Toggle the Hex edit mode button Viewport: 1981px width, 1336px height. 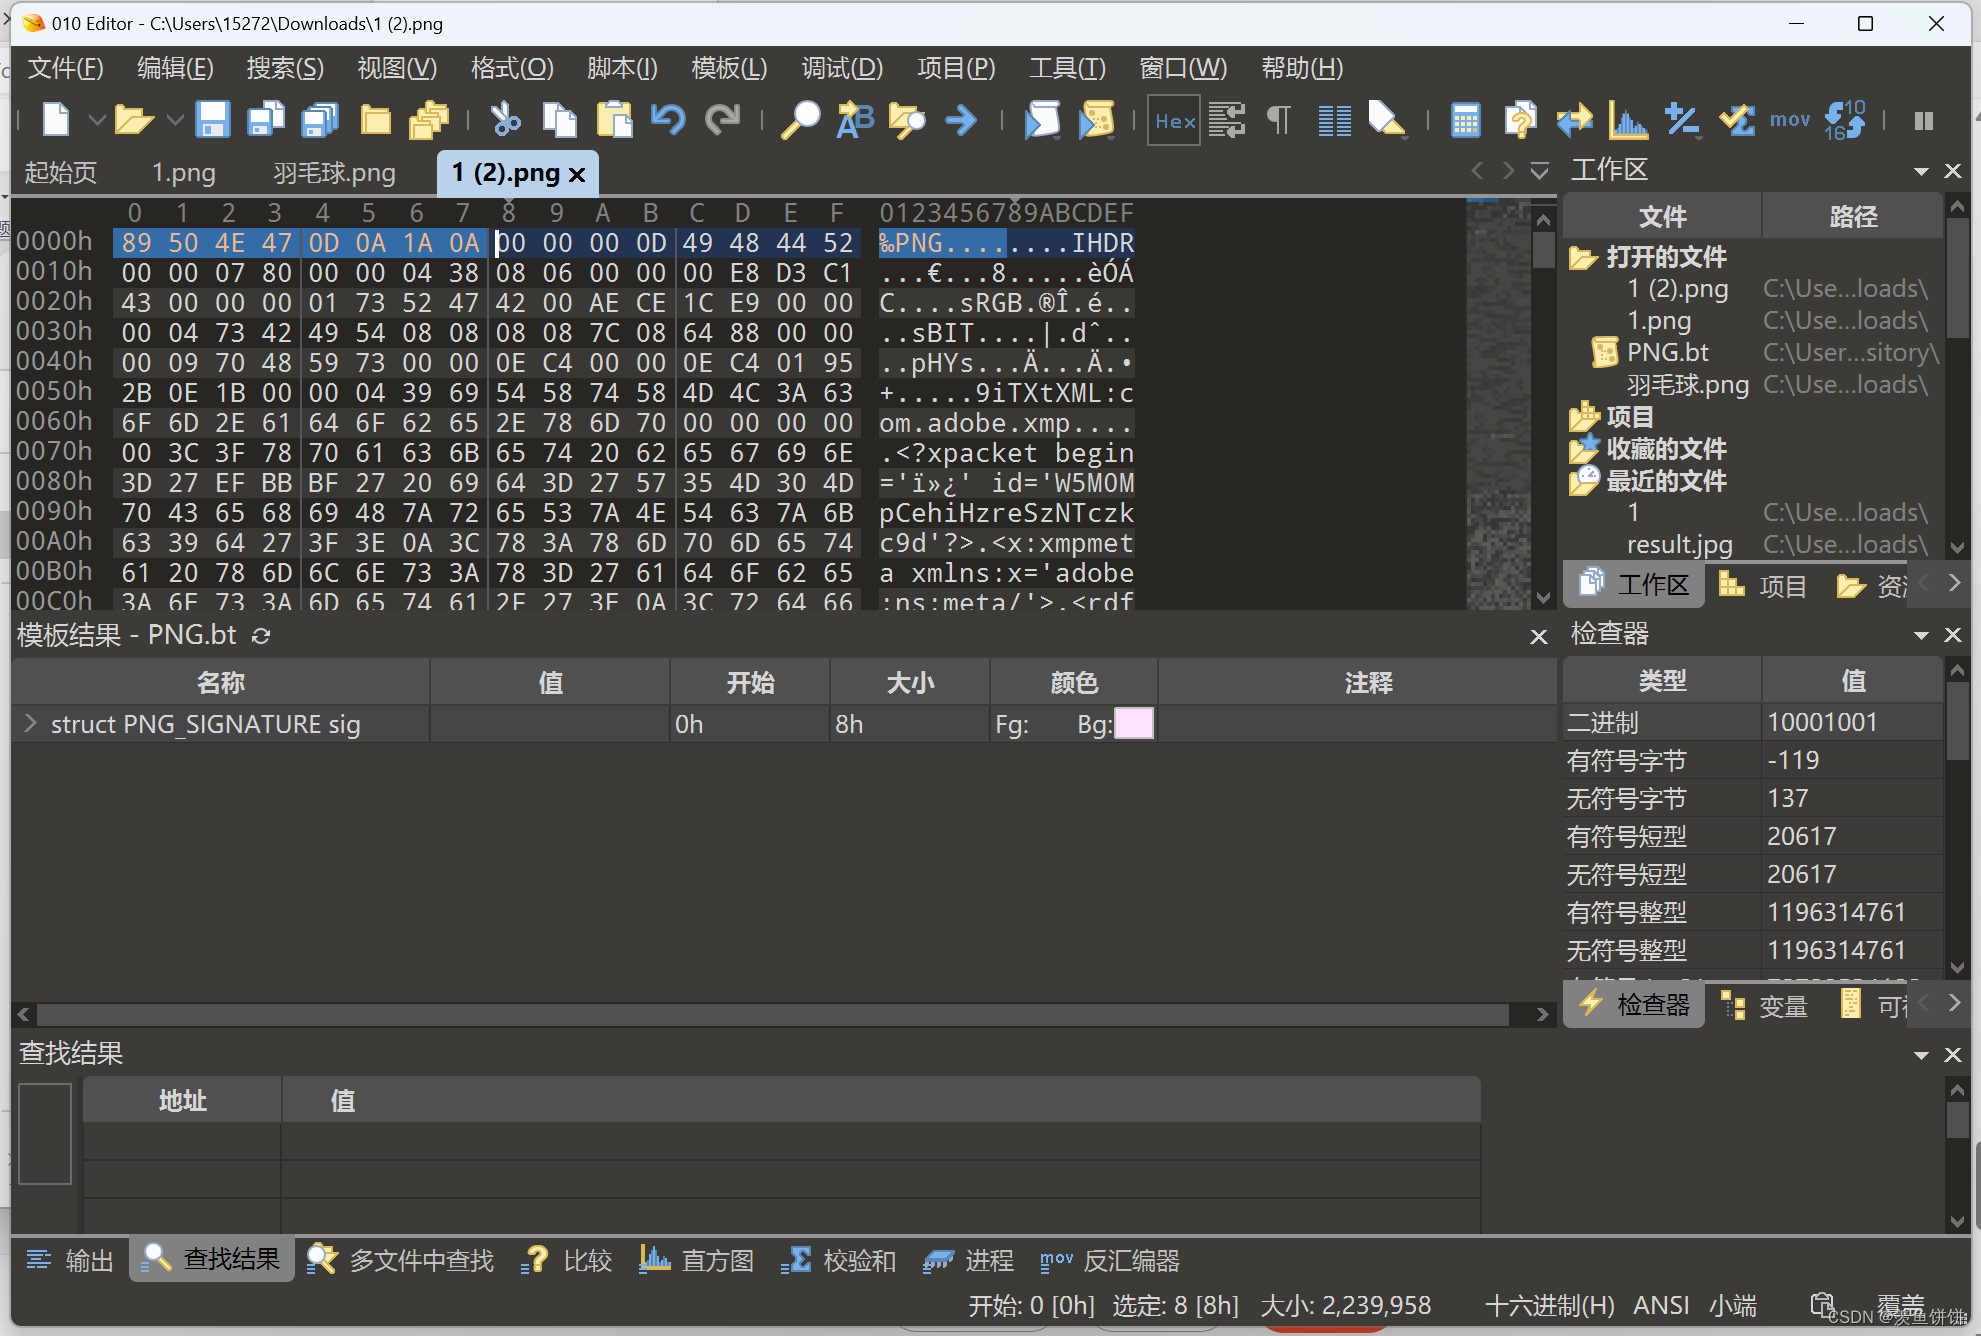pyautogui.click(x=1174, y=121)
